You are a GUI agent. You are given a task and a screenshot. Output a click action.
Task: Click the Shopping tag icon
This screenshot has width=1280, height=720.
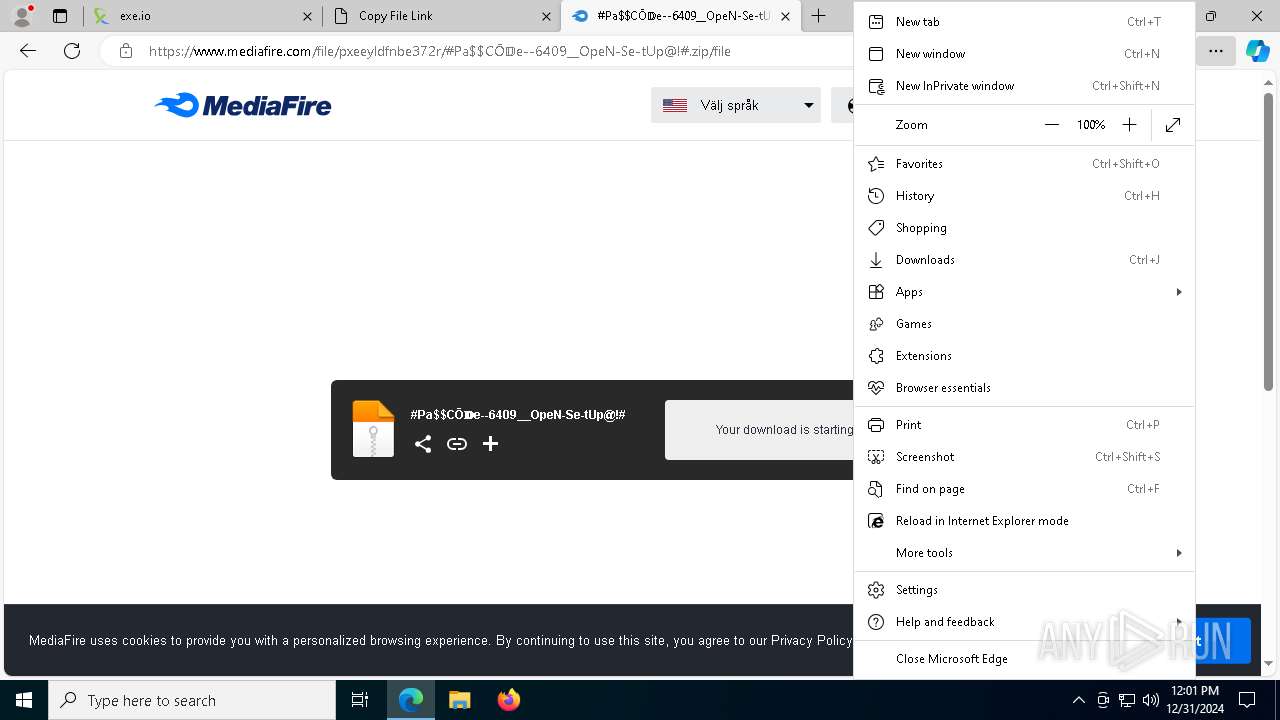pos(876,228)
